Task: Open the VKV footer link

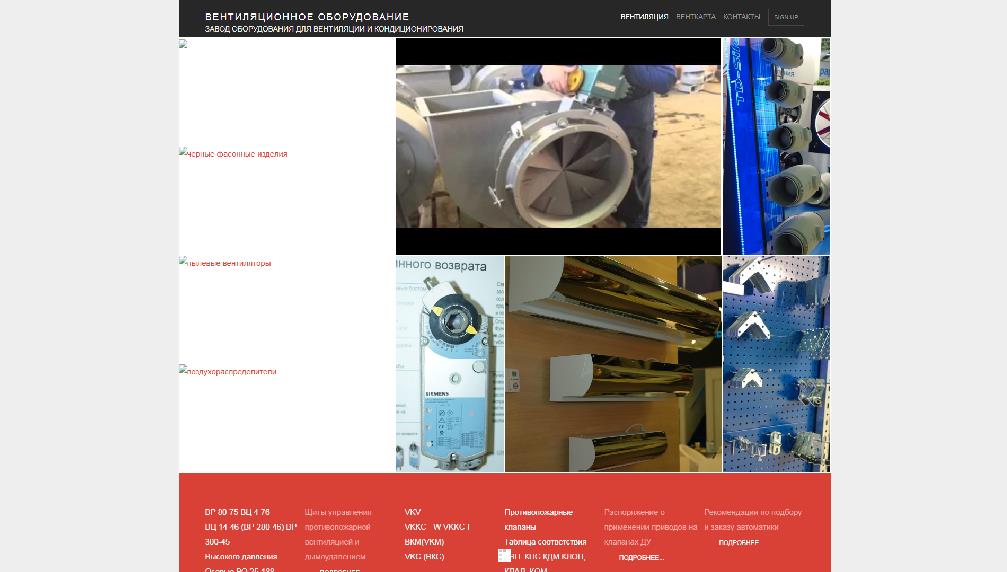Action: [x=412, y=512]
